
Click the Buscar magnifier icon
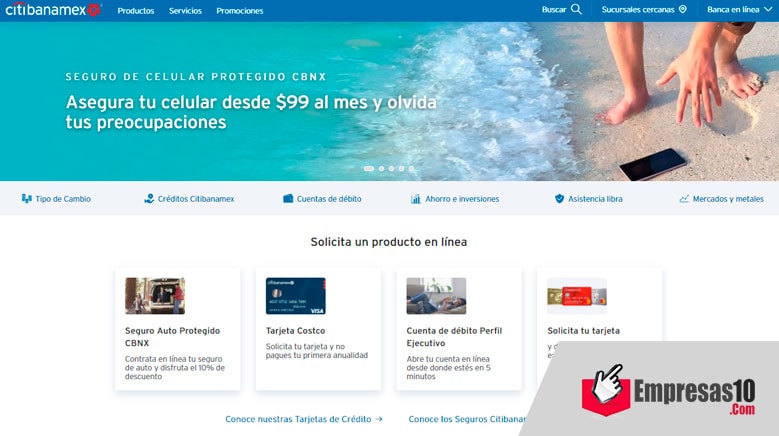[x=576, y=9]
